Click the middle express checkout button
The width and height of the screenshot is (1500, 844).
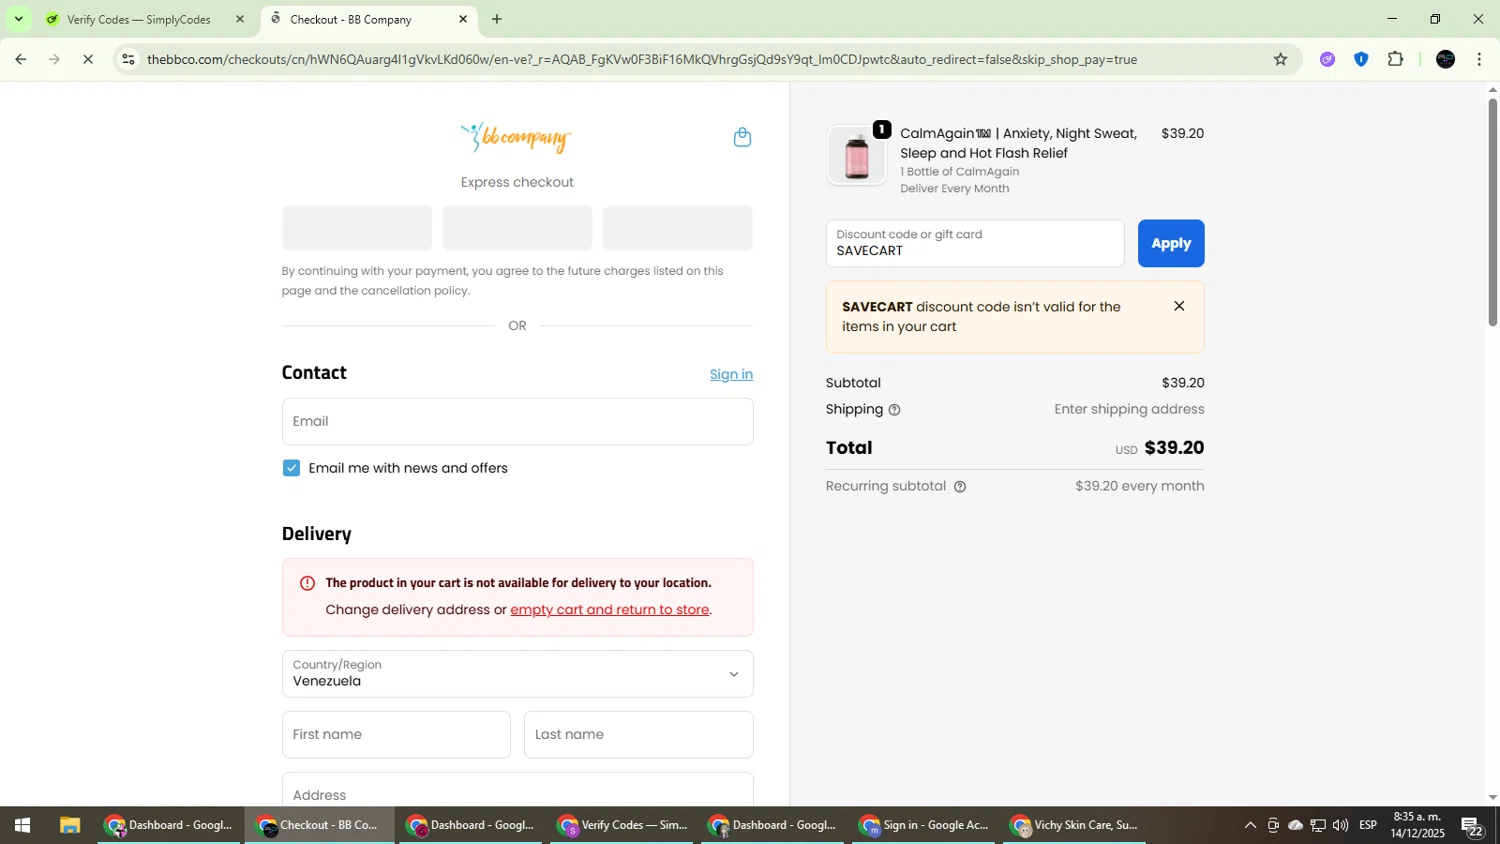point(517,228)
